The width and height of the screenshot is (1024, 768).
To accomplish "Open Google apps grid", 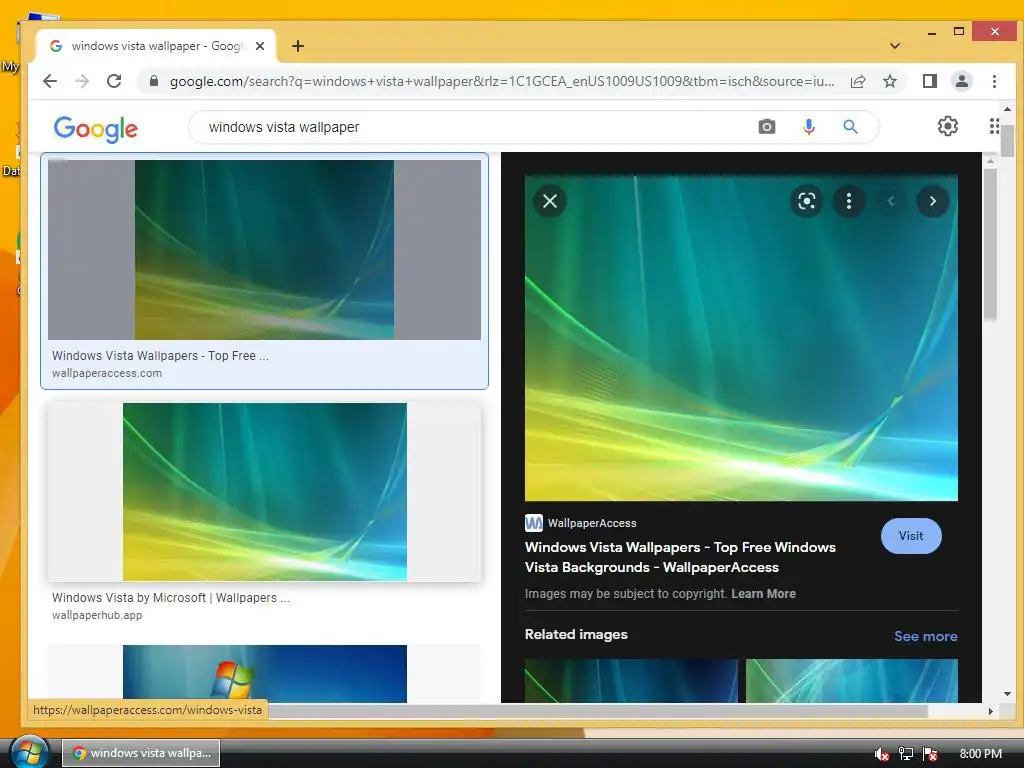I will (x=993, y=126).
